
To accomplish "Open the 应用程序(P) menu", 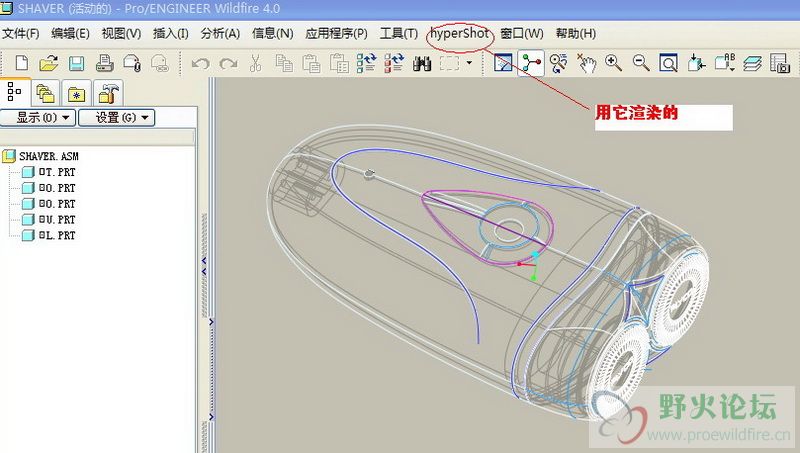I will click(x=336, y=34).
